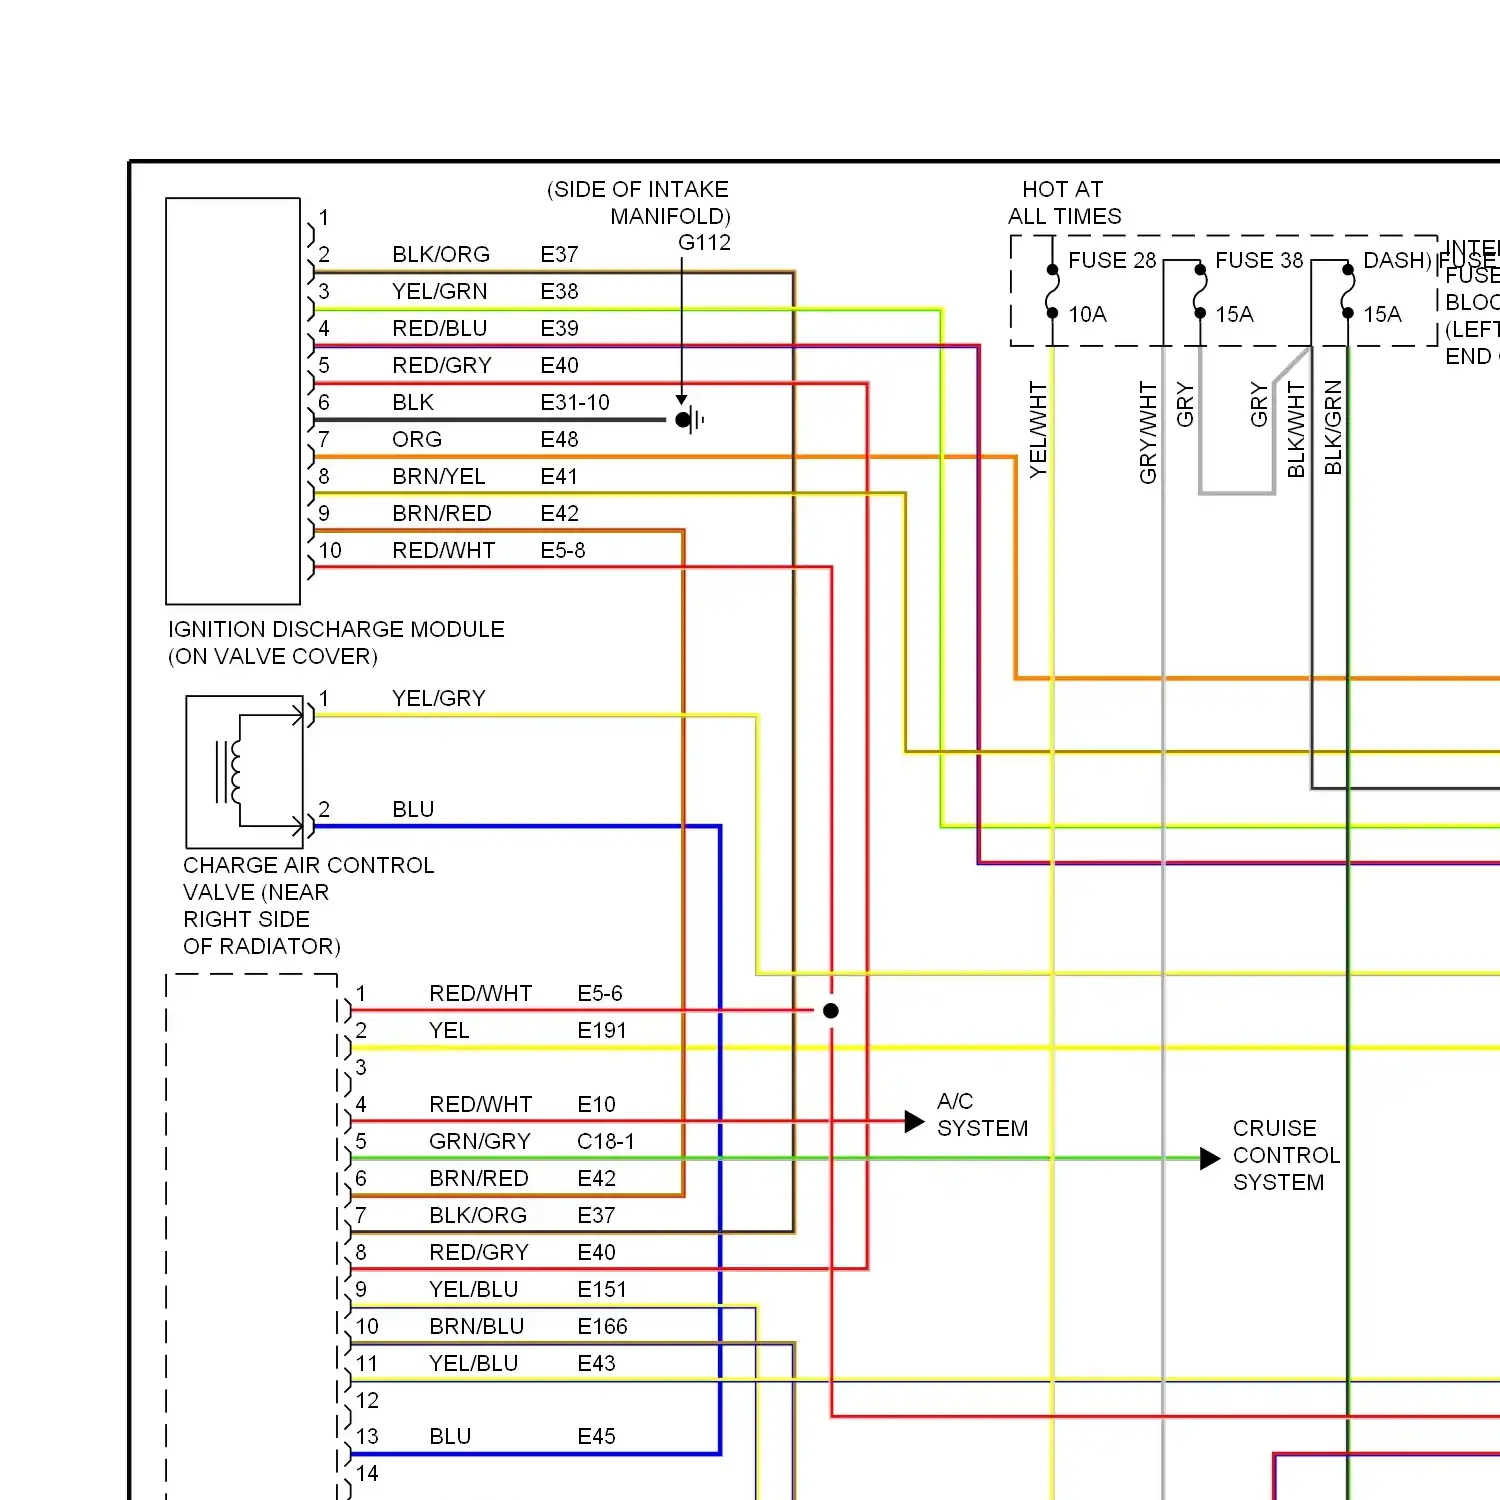Click the E166 connector code
The image size is (1500, 1500).
(x=603, y=1327)
